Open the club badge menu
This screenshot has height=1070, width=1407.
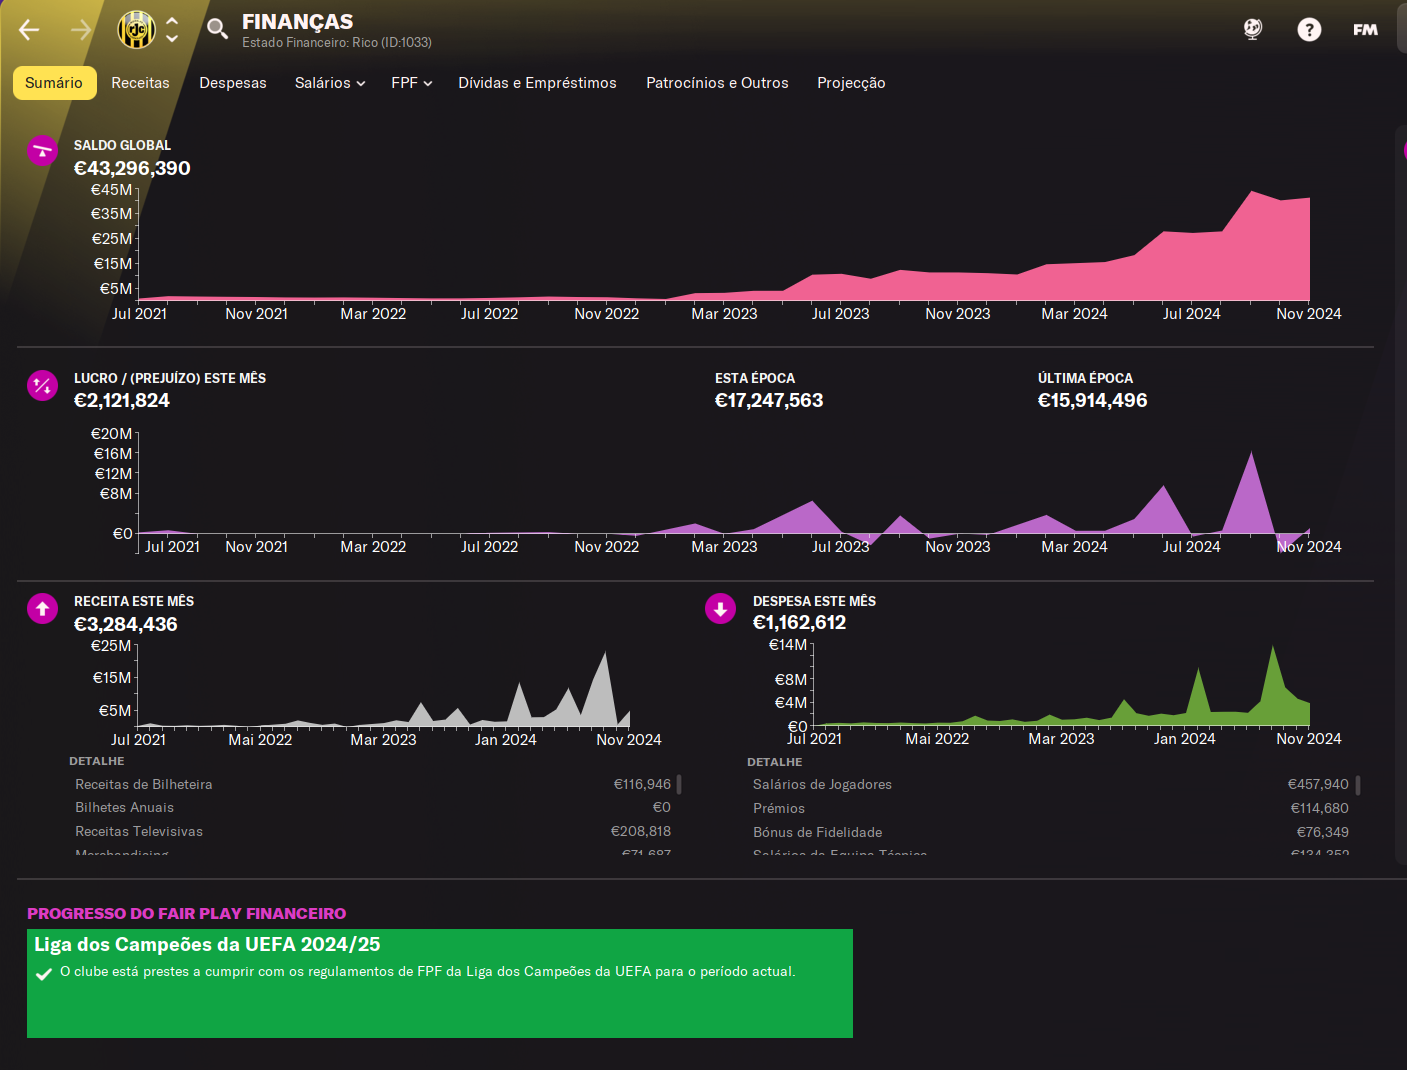click(x=137, y=30)
